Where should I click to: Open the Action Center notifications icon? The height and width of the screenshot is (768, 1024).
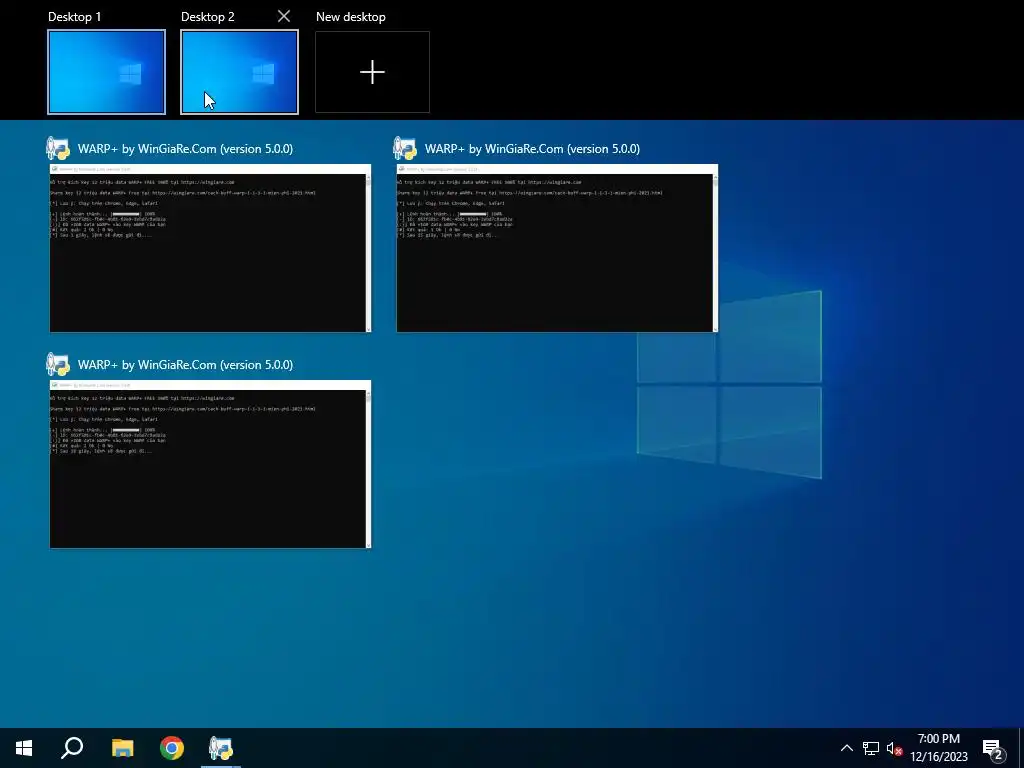993,748
